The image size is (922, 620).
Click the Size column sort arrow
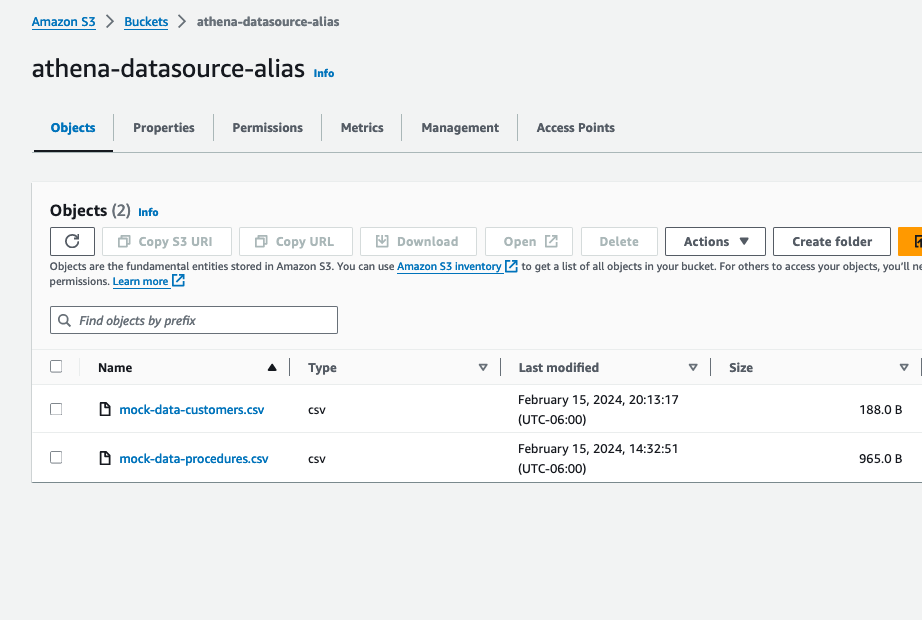(x=904, y=368)
